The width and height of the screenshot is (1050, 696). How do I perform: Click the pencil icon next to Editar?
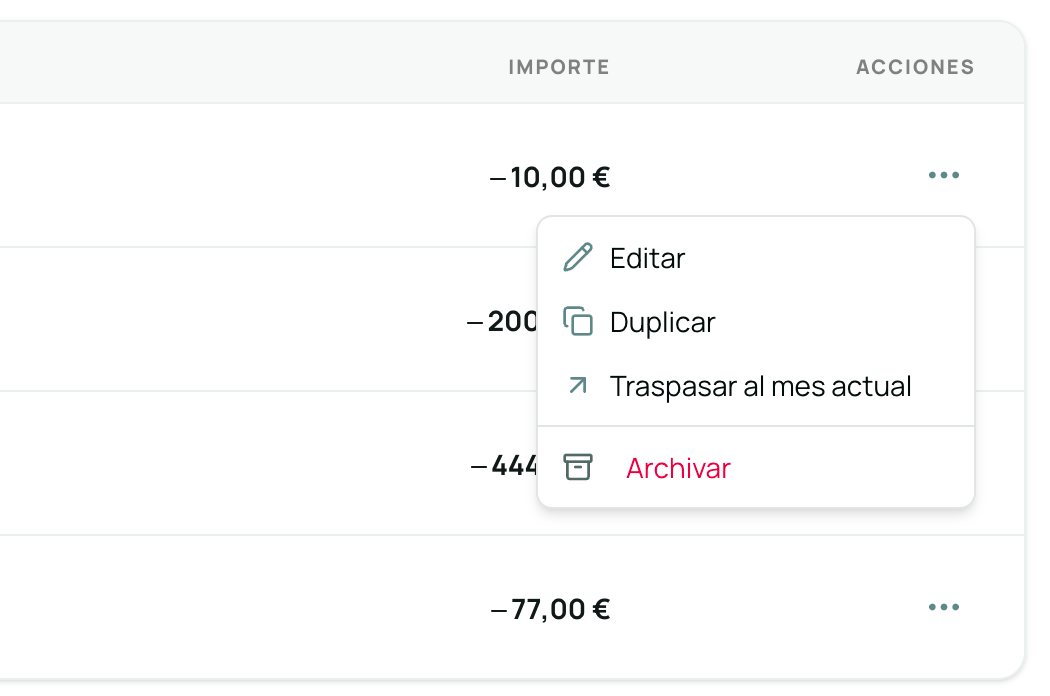coord(577,257)
